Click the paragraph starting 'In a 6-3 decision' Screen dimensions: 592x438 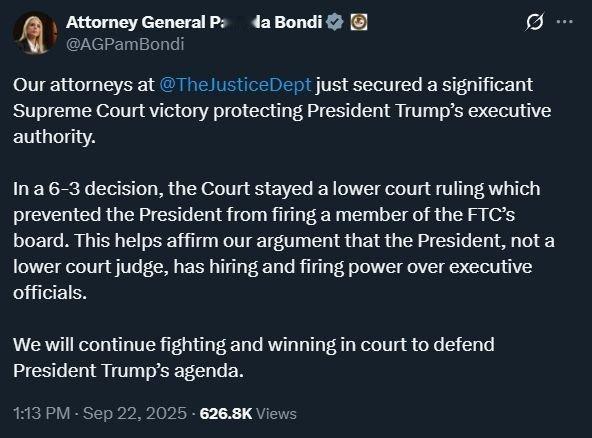point(284,241)
